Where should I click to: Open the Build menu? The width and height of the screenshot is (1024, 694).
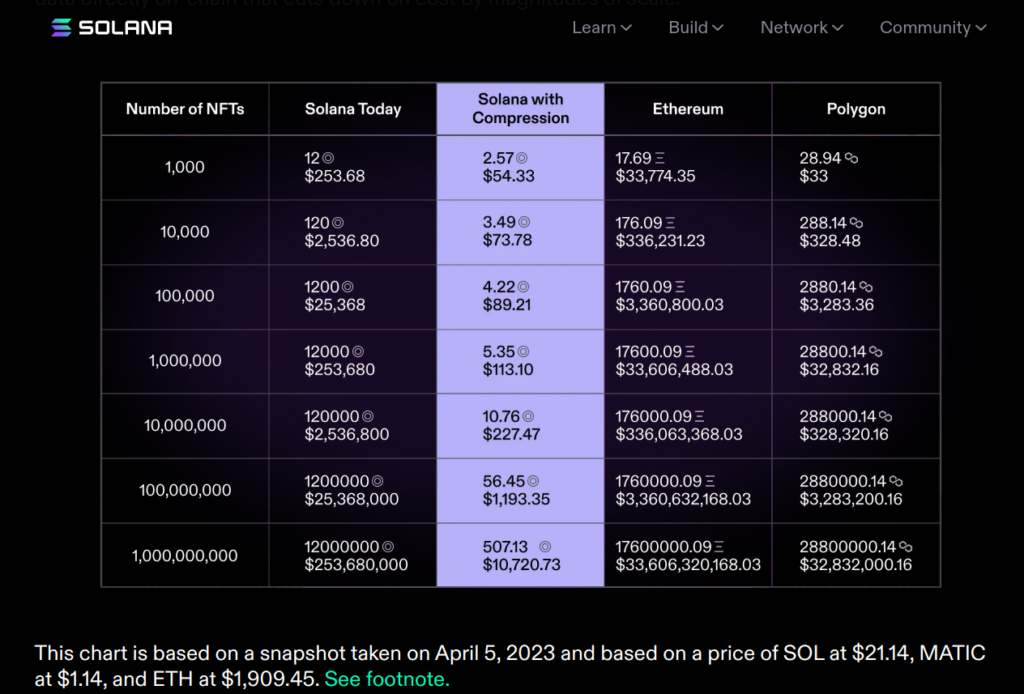click(696, 27)
